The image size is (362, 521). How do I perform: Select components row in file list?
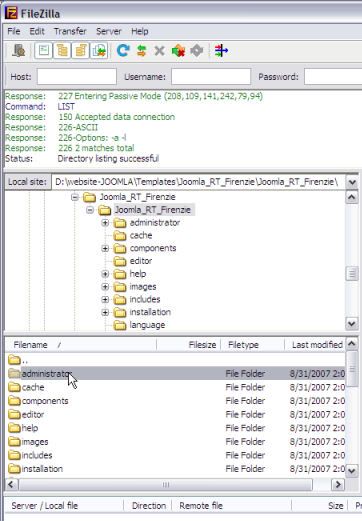click(x=176, y=401)
